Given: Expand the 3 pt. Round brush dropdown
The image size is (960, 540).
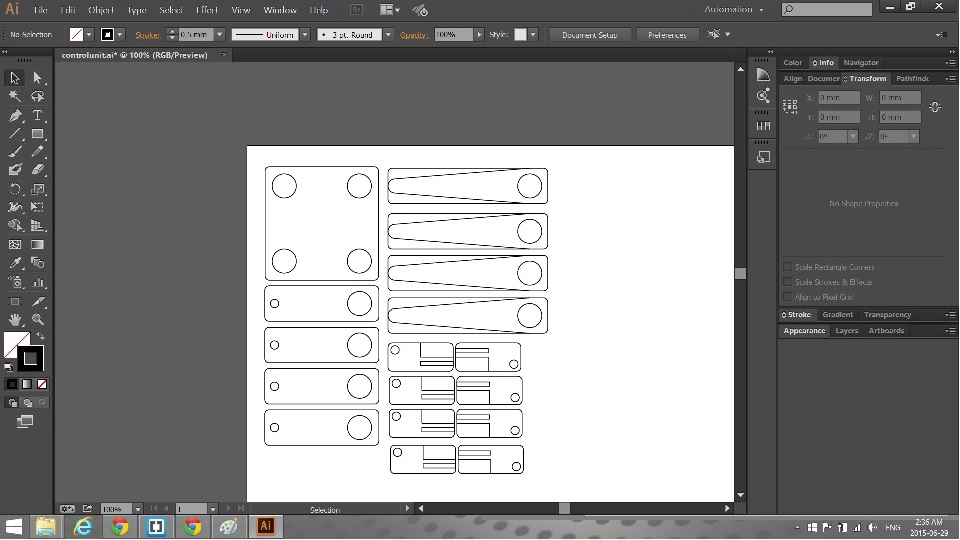Looking at the screenshot, I should [387, 35].
